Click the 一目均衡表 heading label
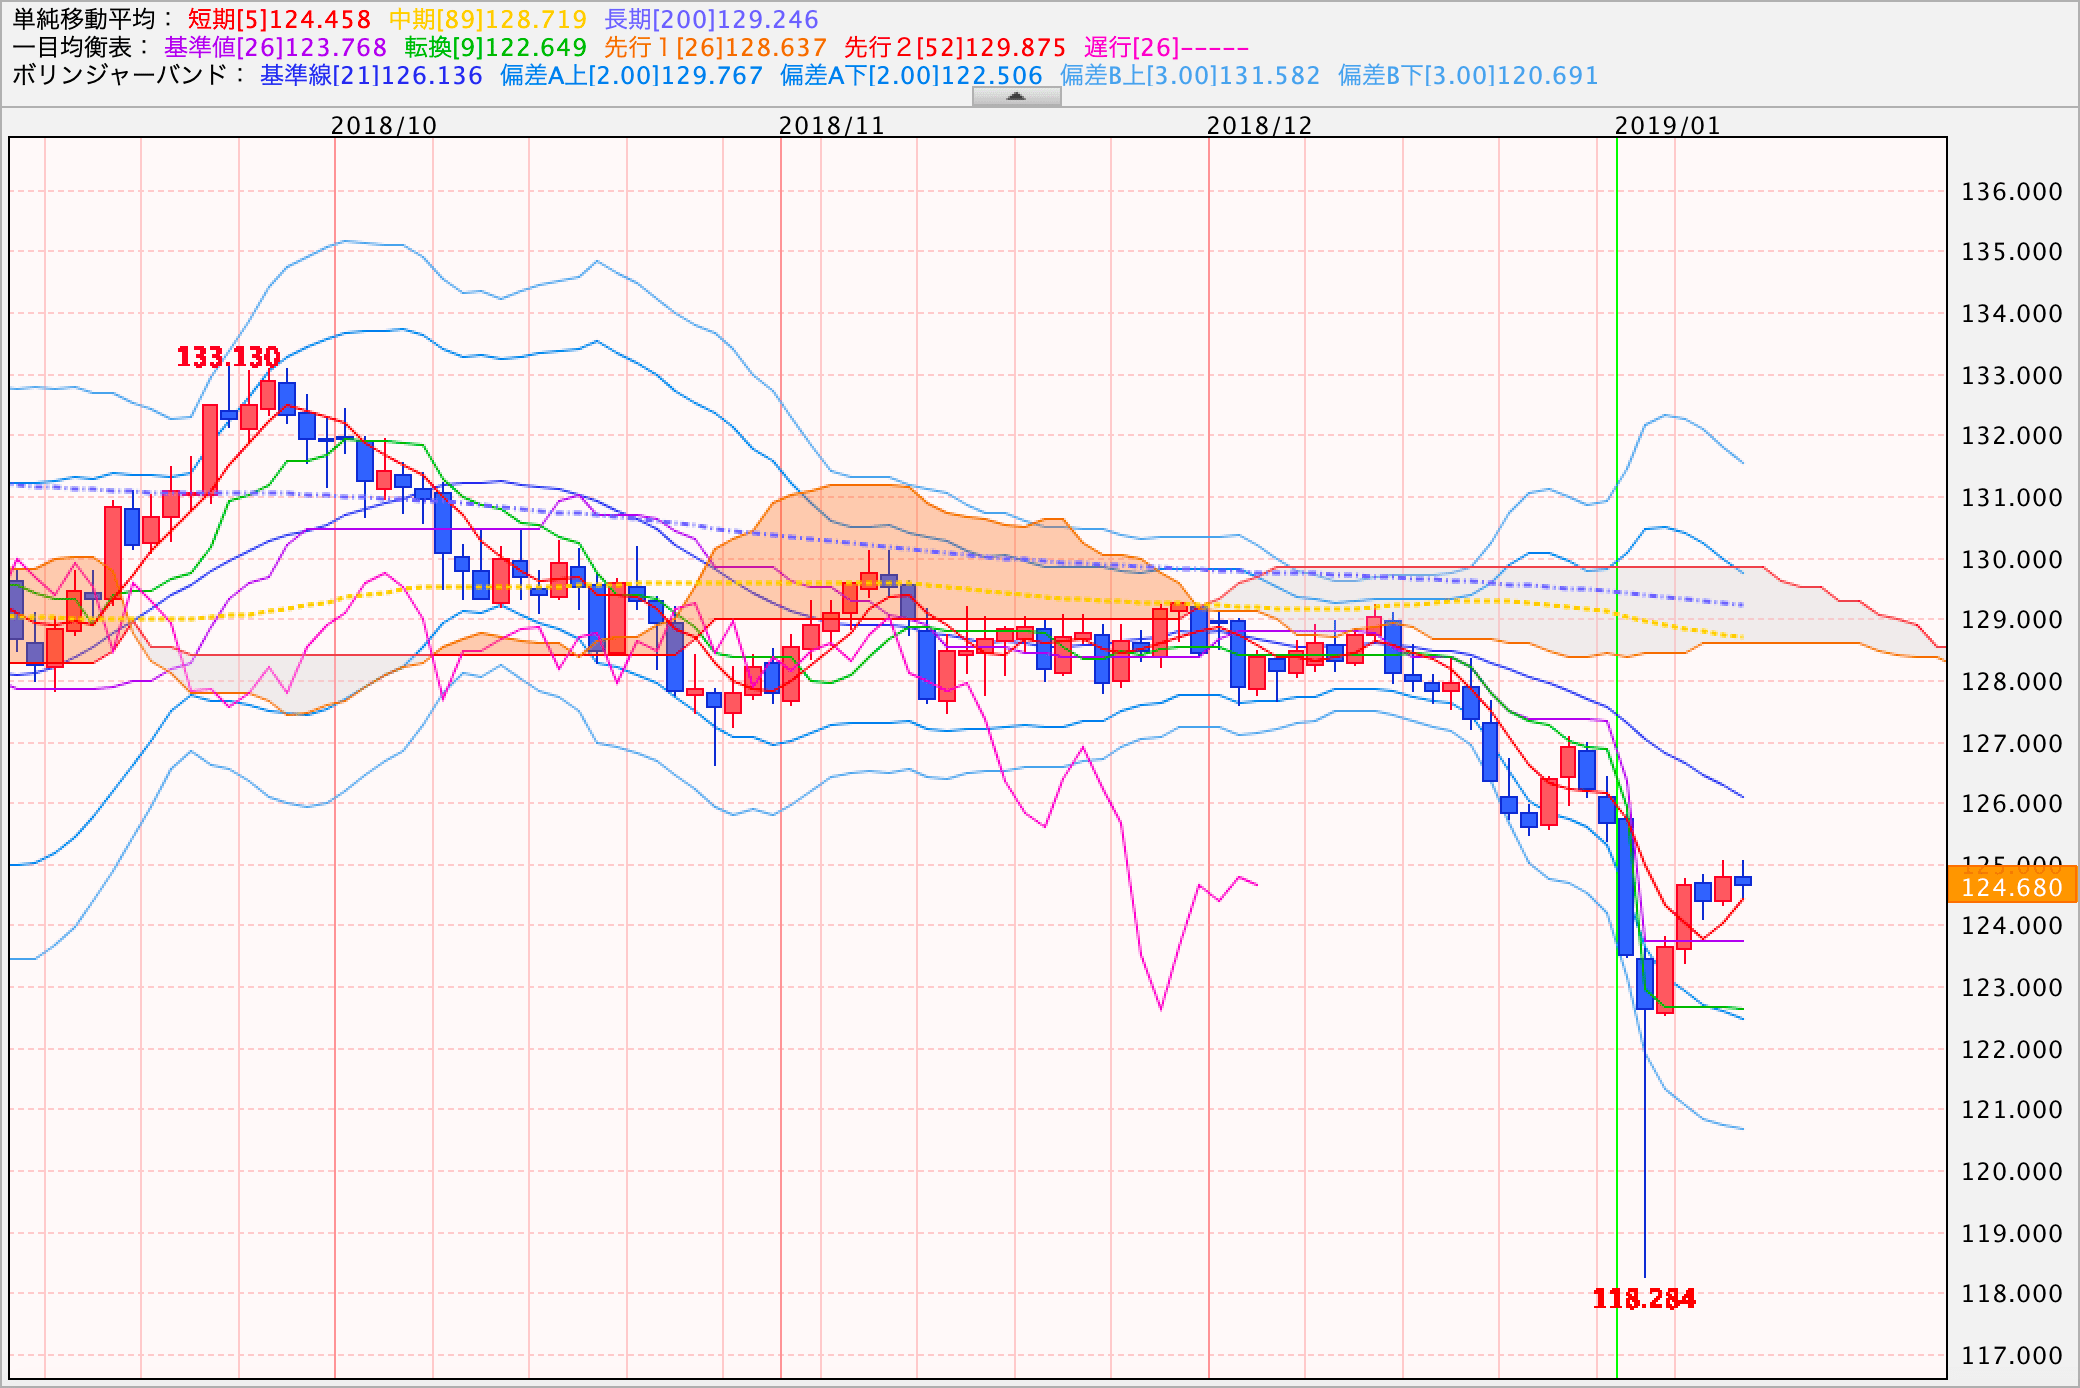The width and height of the screenshot is (2080, 1388). (x=81, y=48)
